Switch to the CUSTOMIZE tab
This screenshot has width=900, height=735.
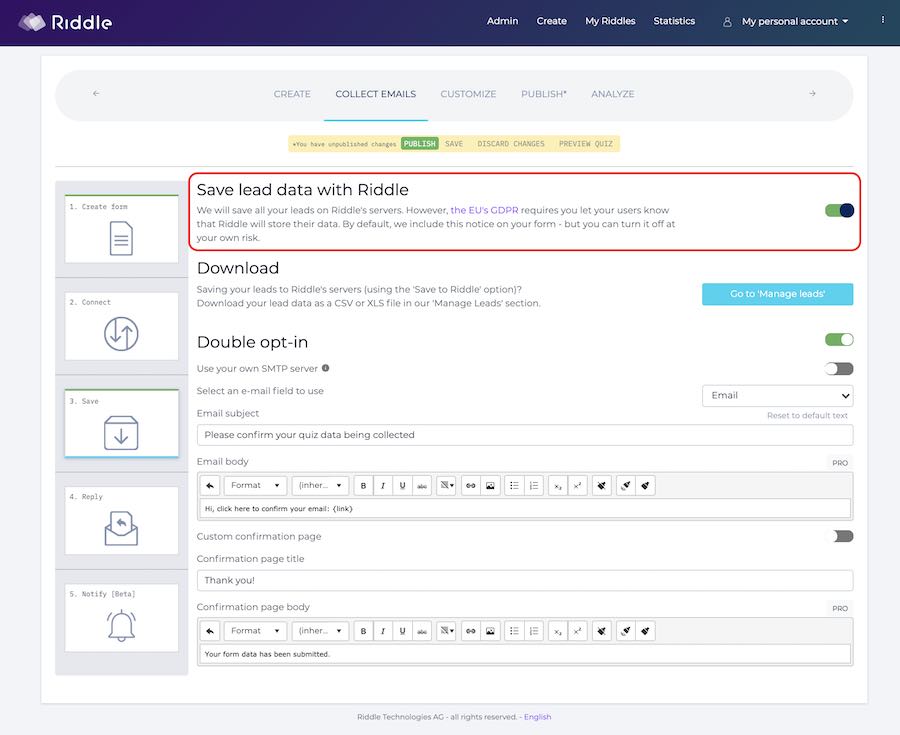click(x=468, y=94)
